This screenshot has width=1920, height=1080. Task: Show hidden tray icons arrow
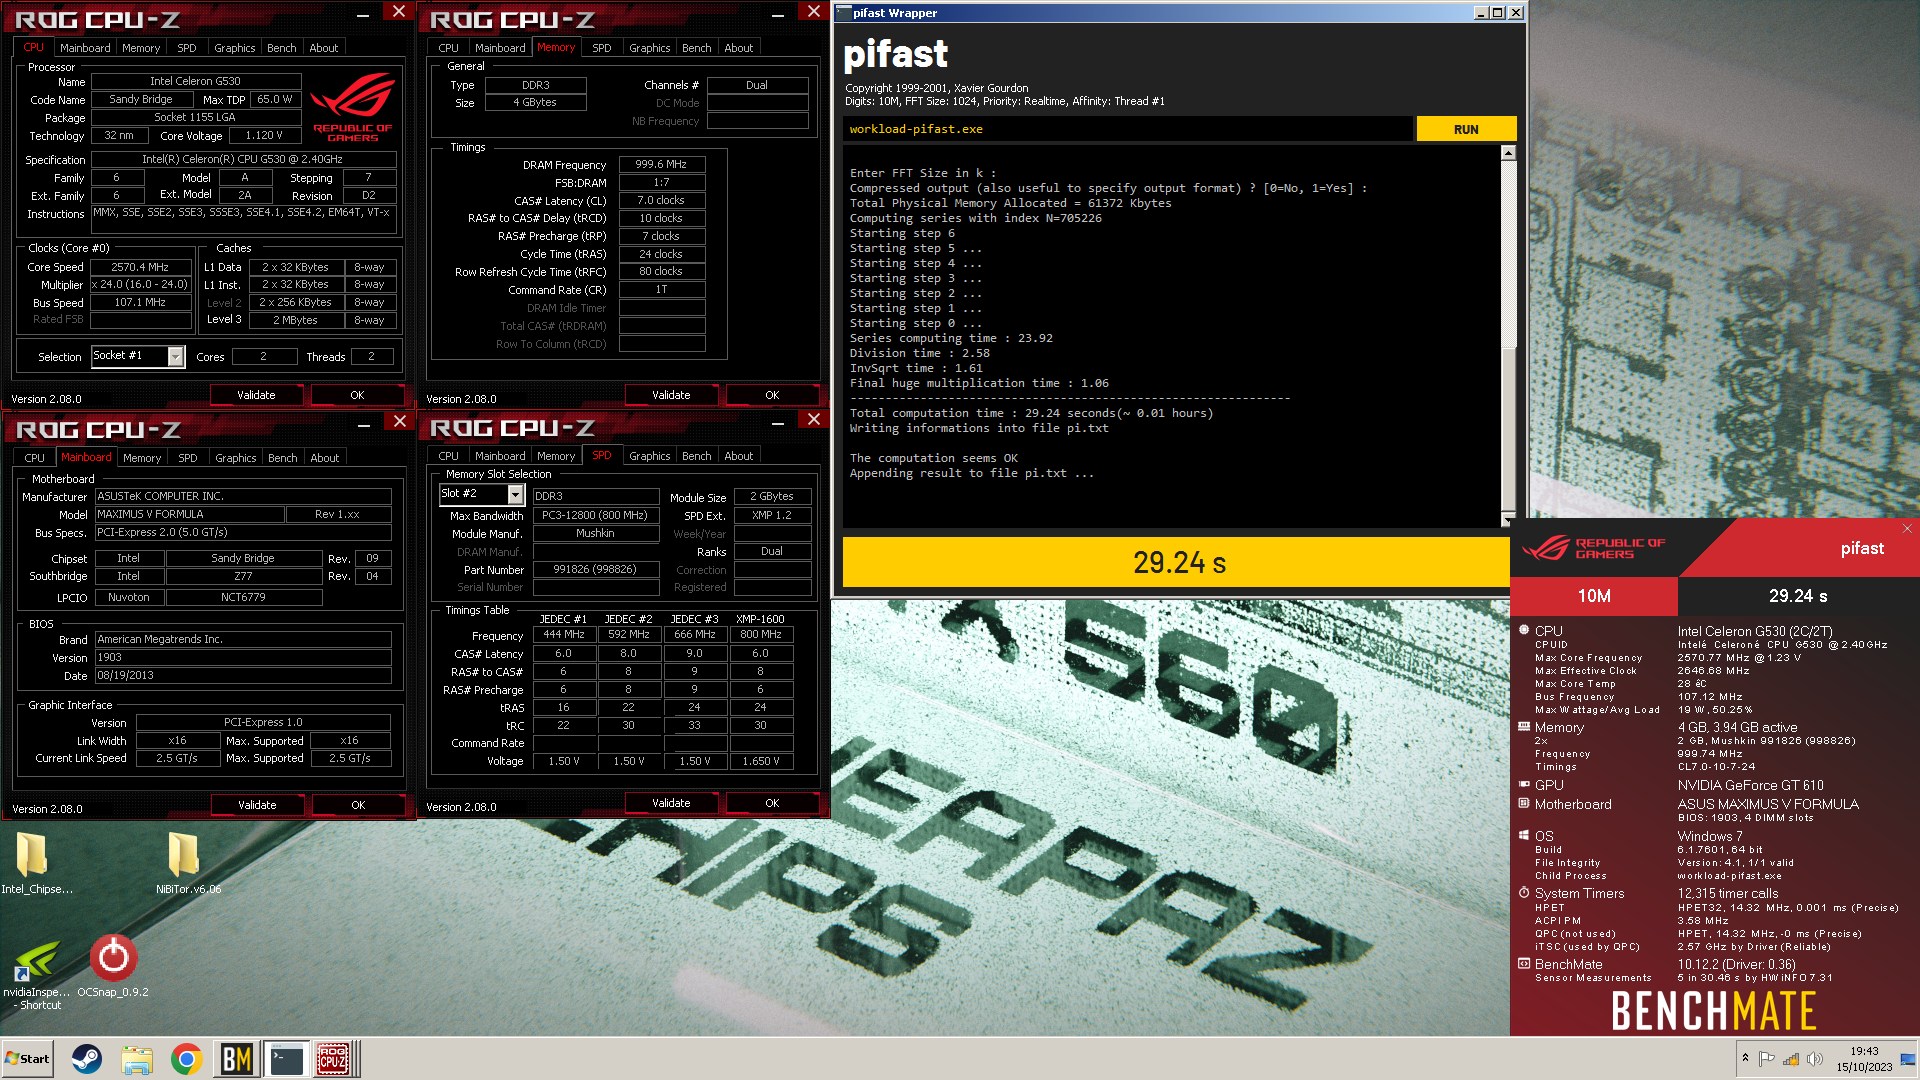[x=1745, y=1058]
